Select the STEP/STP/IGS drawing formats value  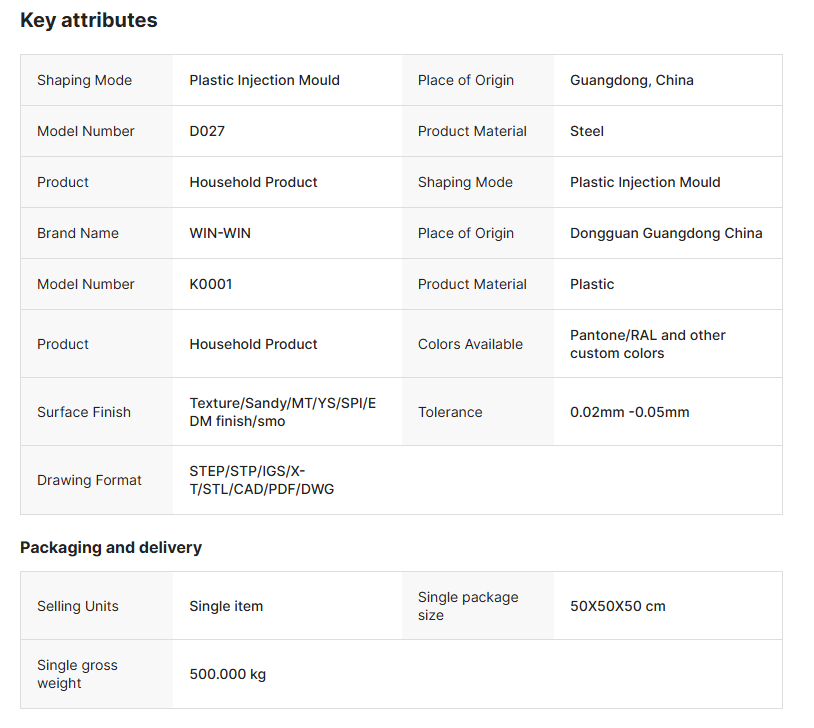click(262, 480)
